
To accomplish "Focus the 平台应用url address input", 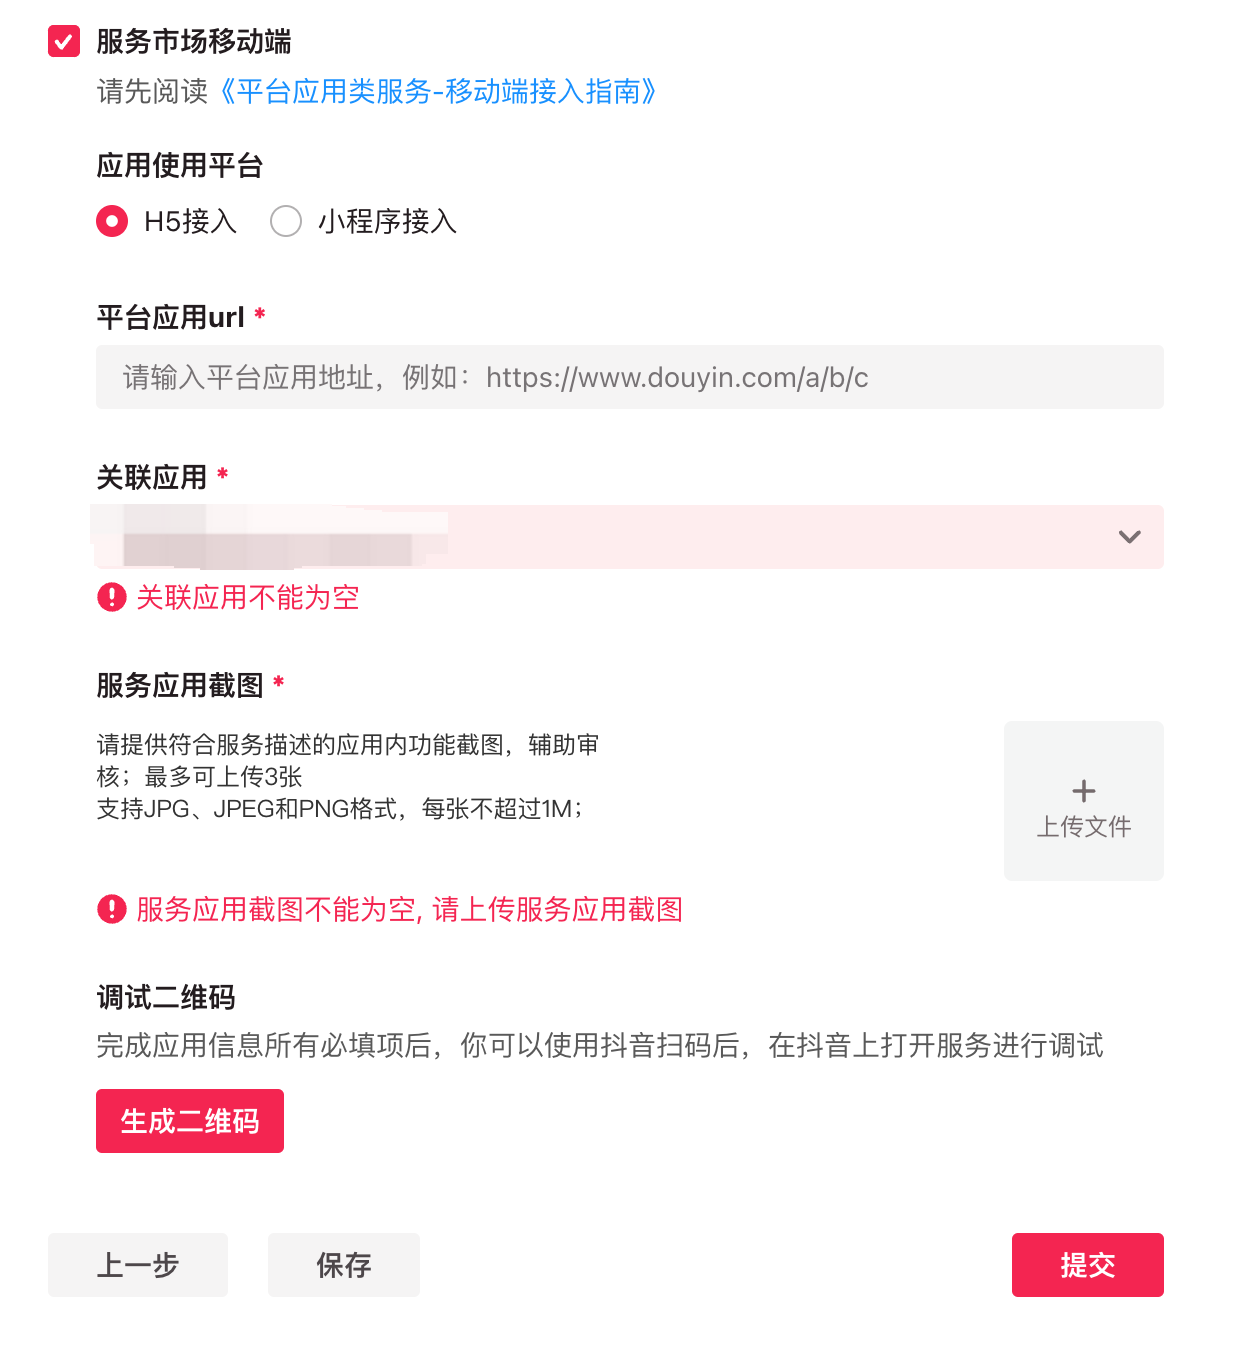I will click(x=629, y=377).
